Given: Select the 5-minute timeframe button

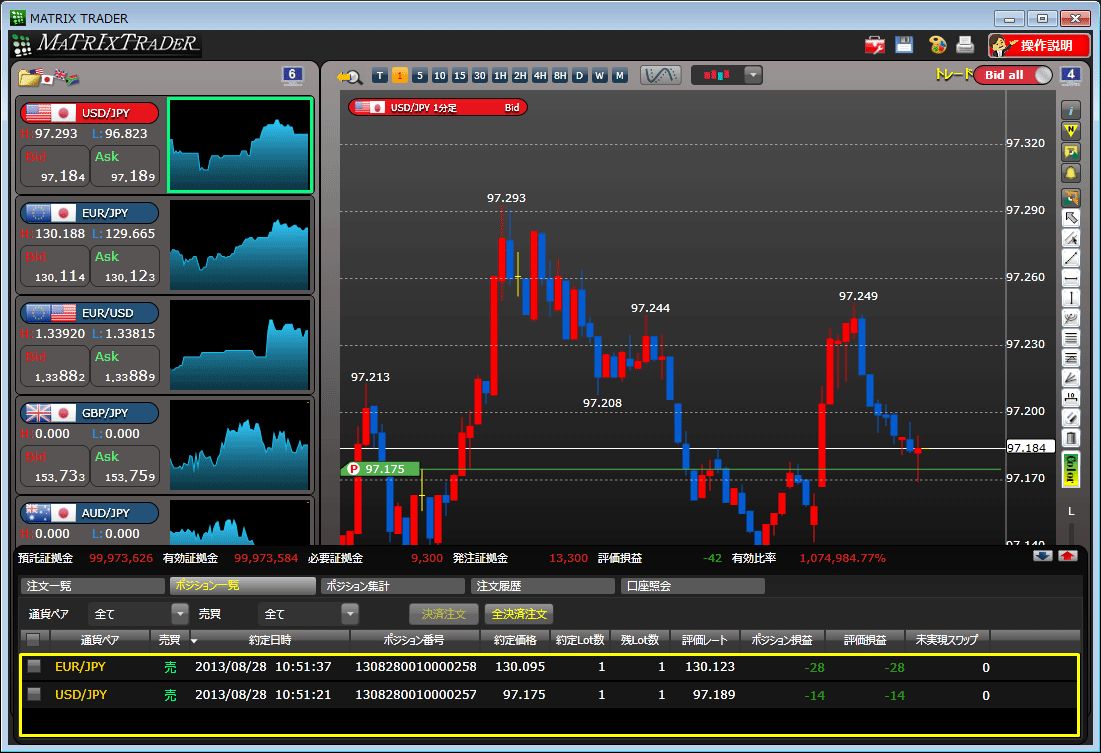Looking at the screenshot, I should [420, 75].
